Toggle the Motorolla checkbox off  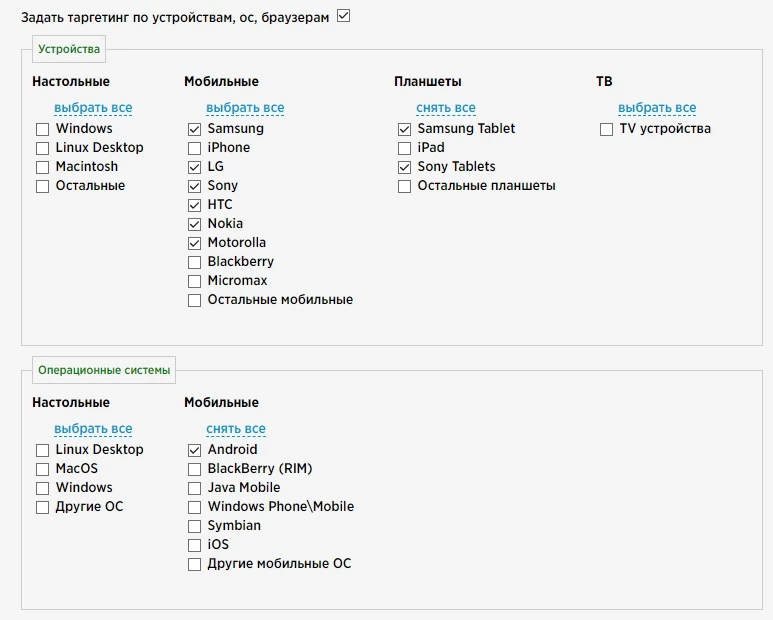tap(194, 243)
